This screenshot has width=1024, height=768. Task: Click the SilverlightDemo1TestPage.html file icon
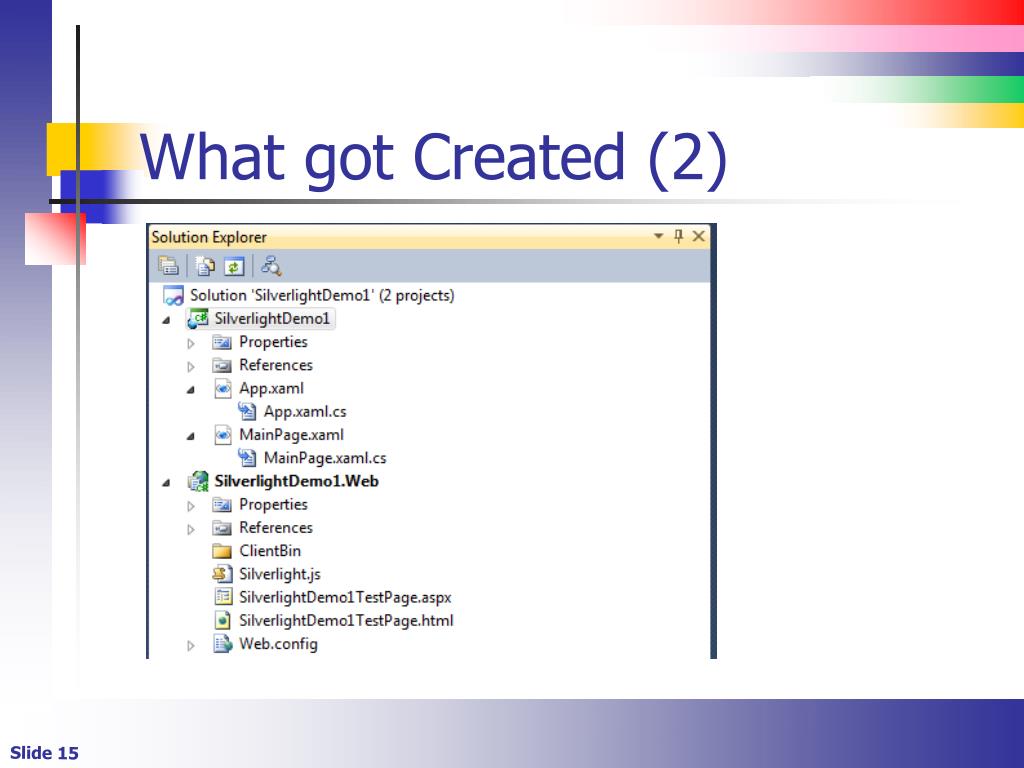click(223, 620)
